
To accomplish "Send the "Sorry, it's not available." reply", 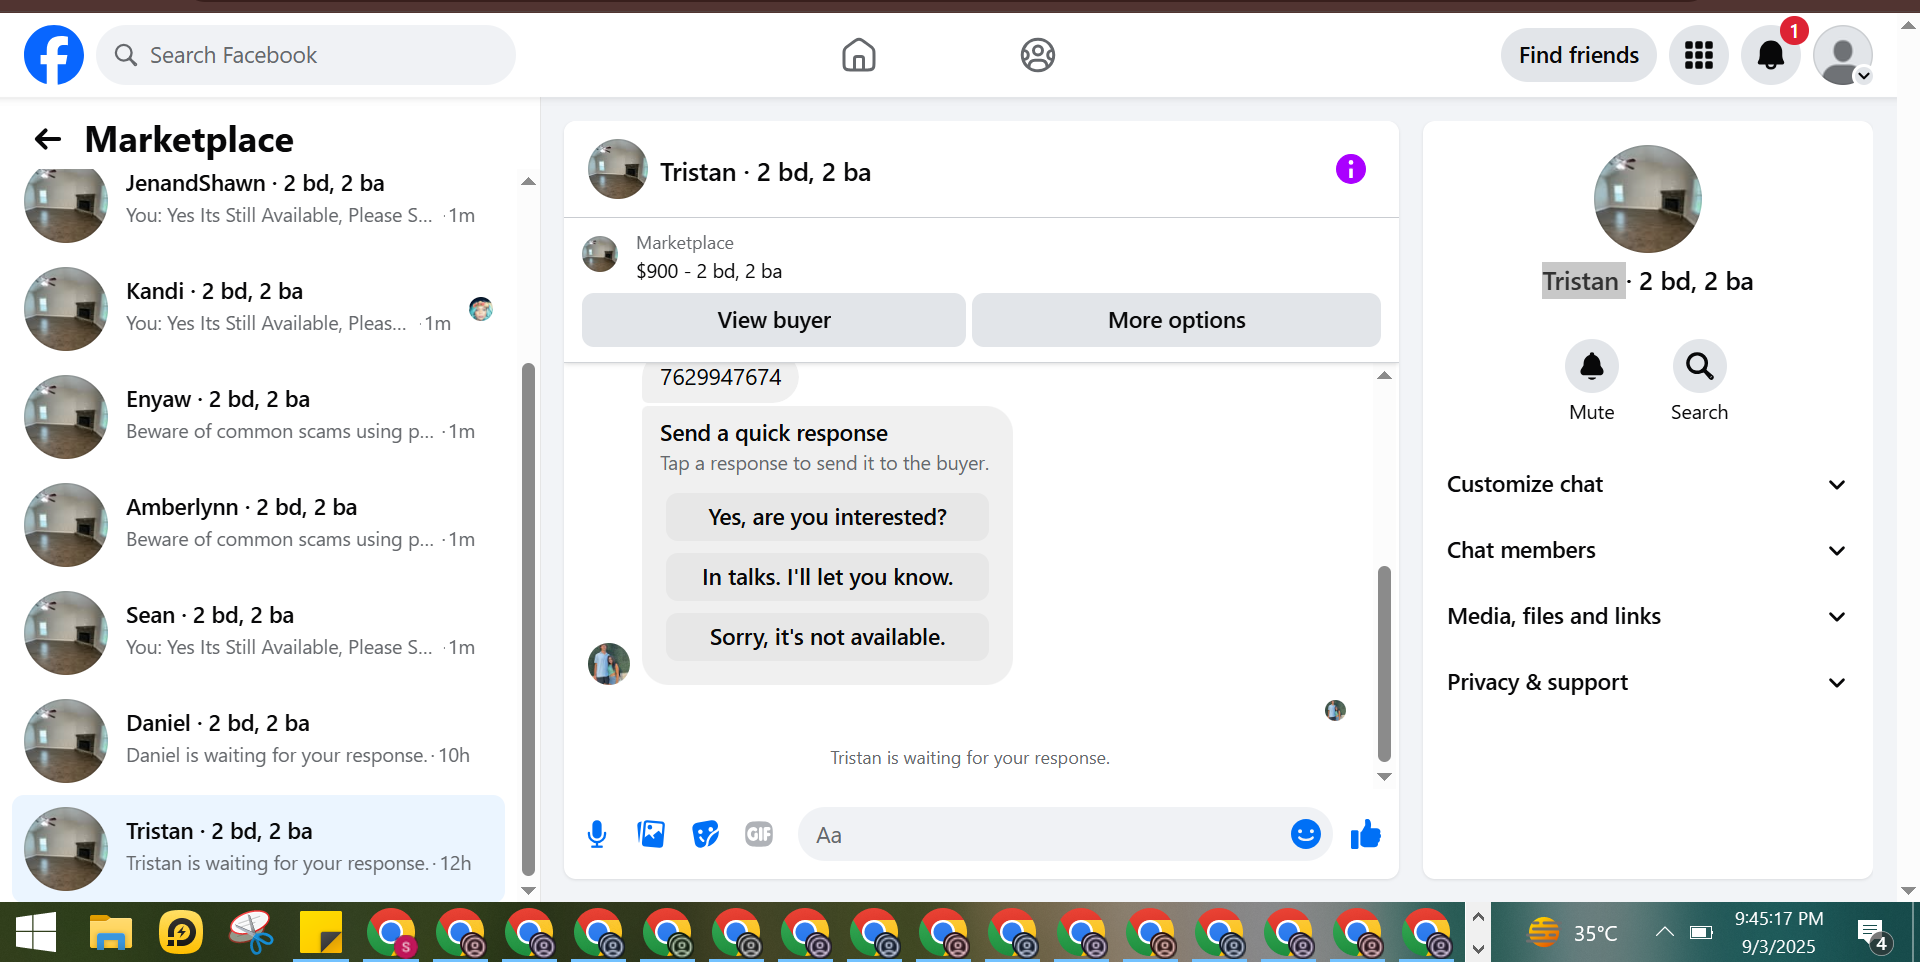I will [827, 637].
